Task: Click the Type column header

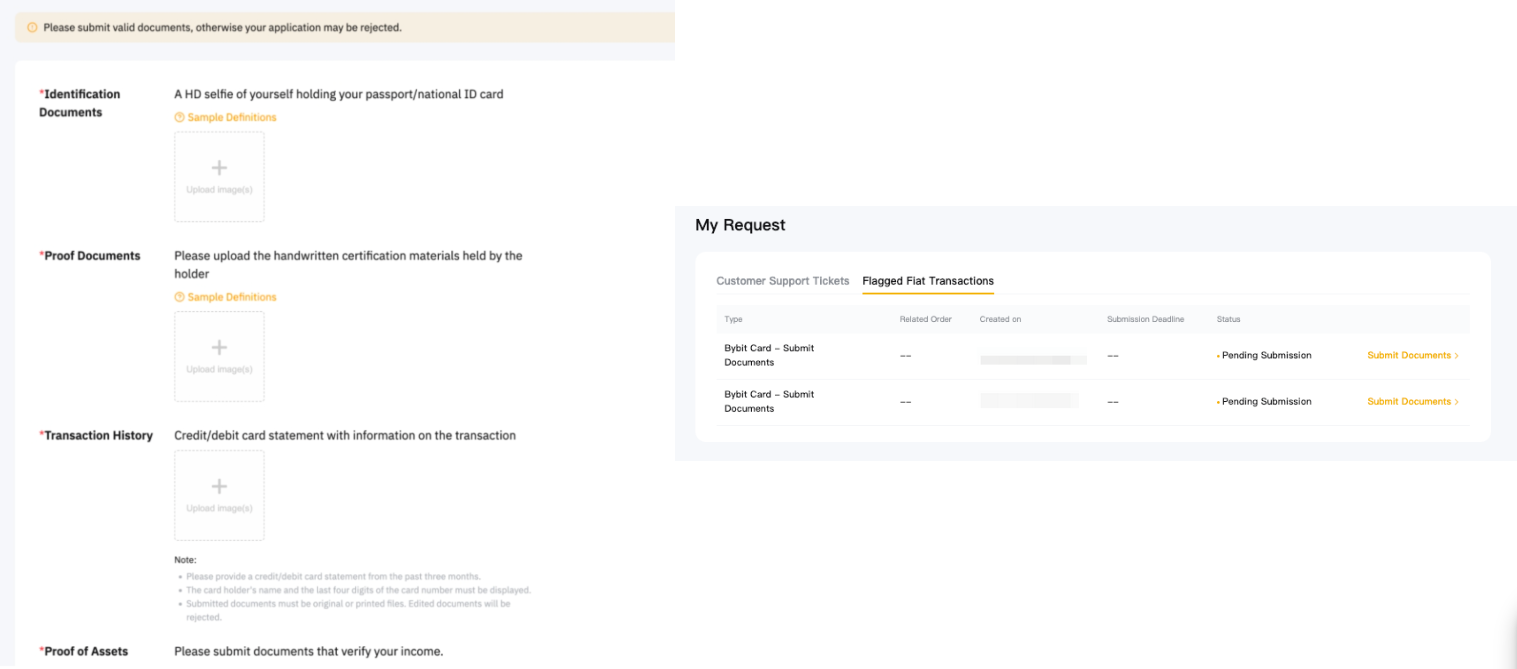Action: click(x=733, y=320)
